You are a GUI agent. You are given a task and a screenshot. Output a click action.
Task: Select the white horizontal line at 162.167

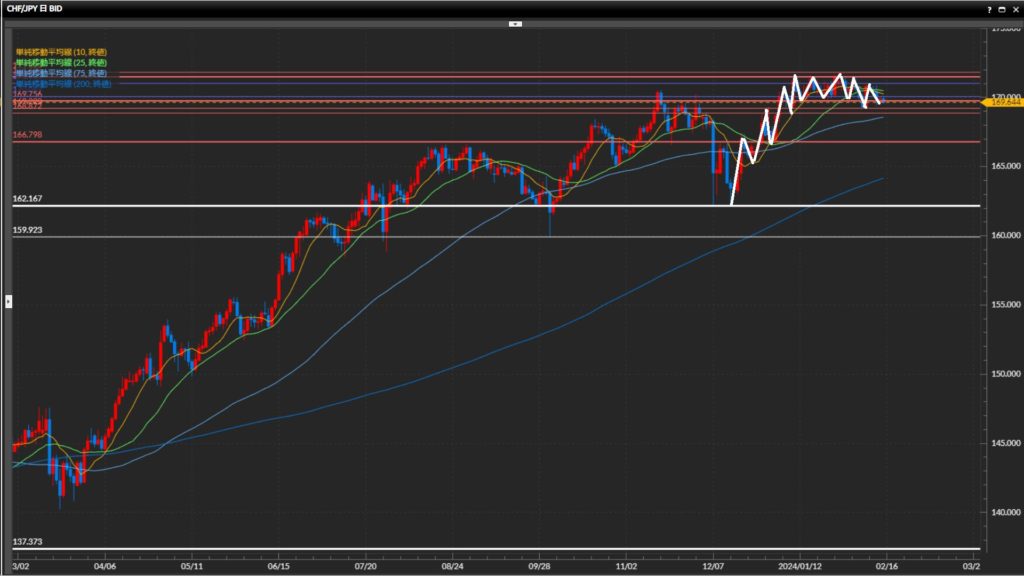[x=300, y=206]
